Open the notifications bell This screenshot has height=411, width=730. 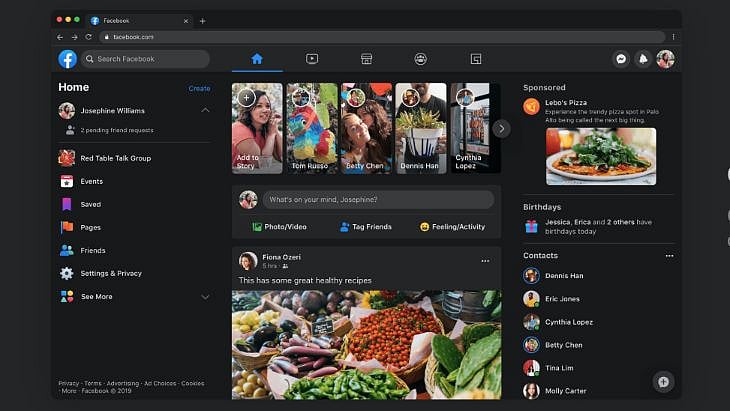click(x=643, y=59)
